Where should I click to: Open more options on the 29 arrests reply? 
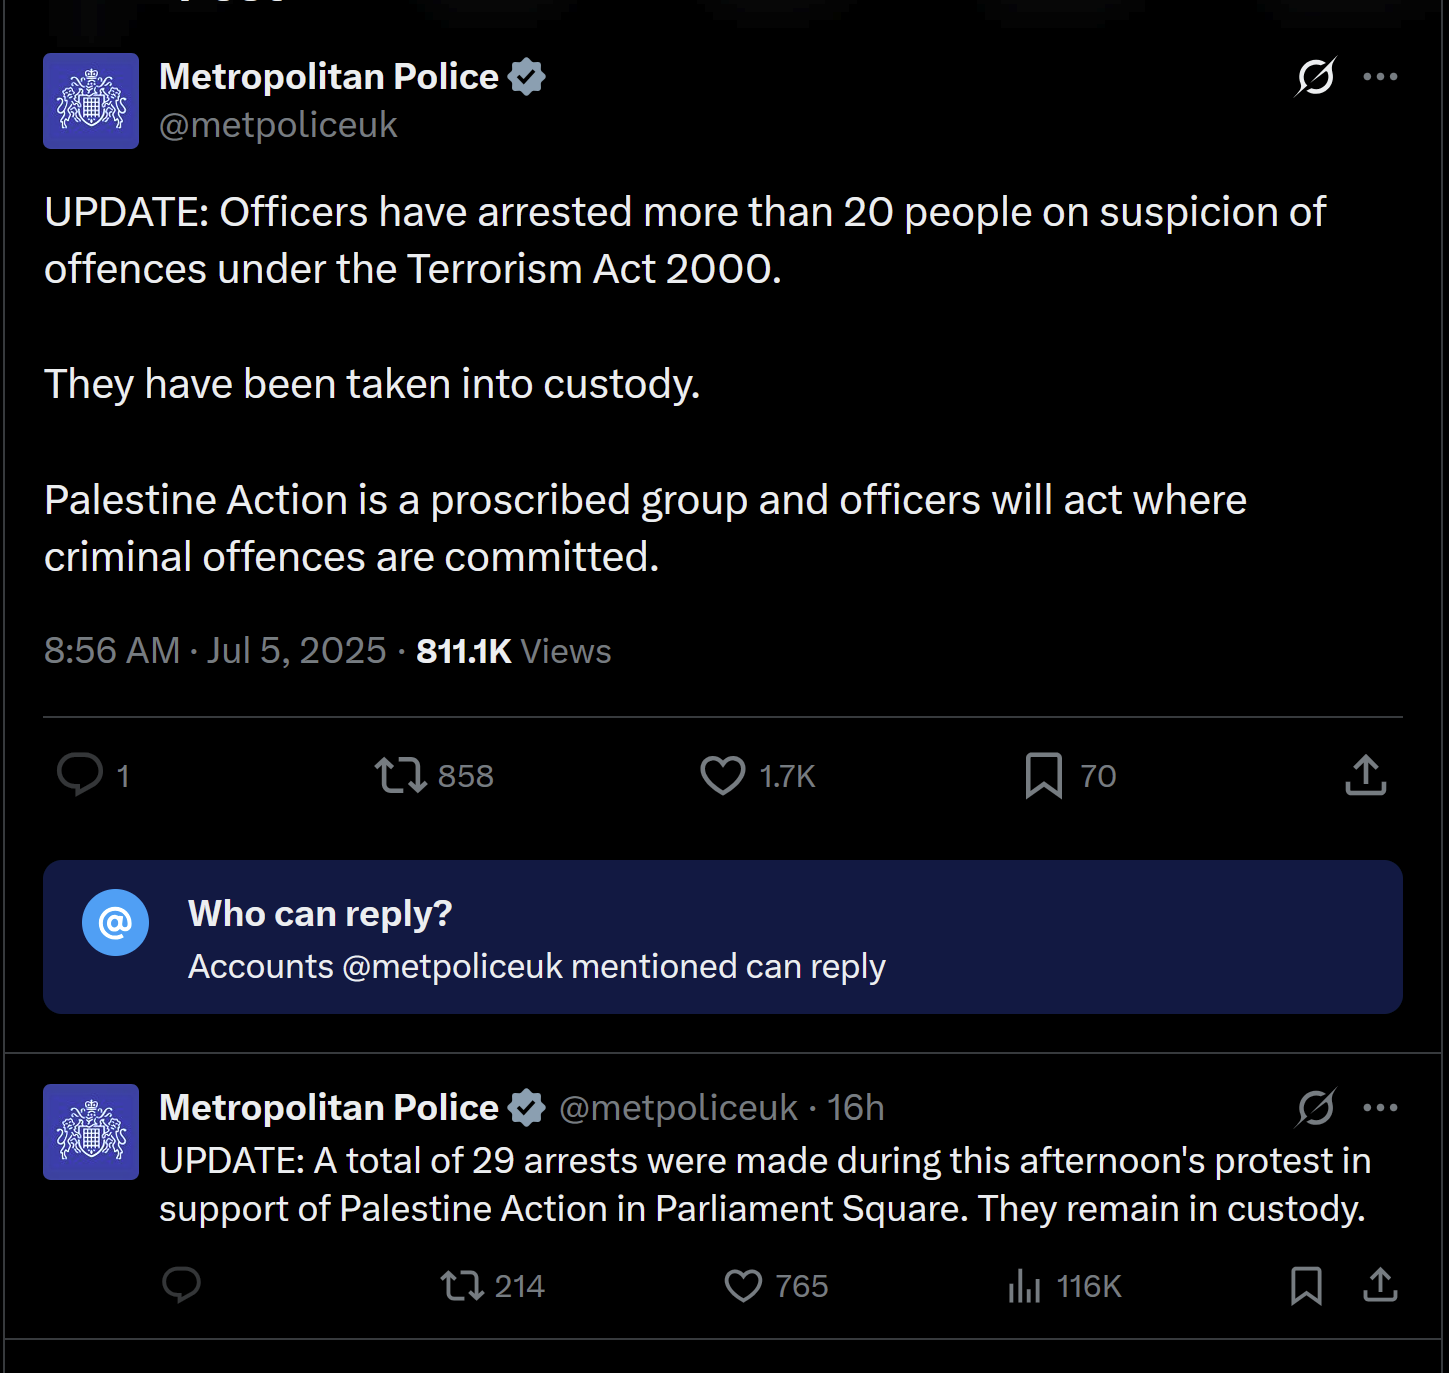coord(1380,1108)
